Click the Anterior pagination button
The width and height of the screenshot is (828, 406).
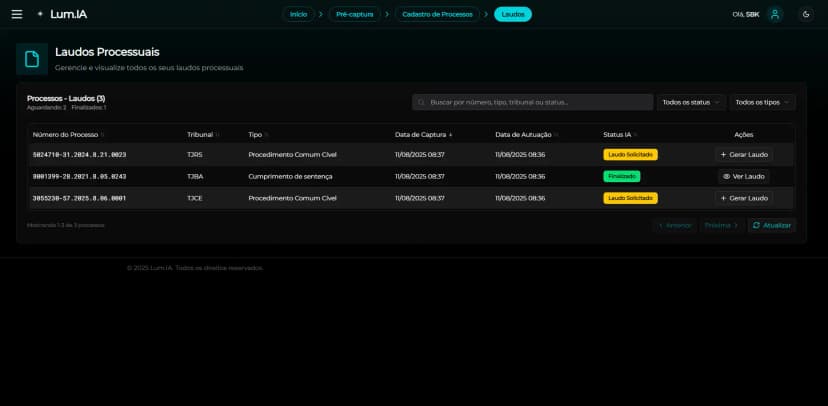(x=674, y=225)
